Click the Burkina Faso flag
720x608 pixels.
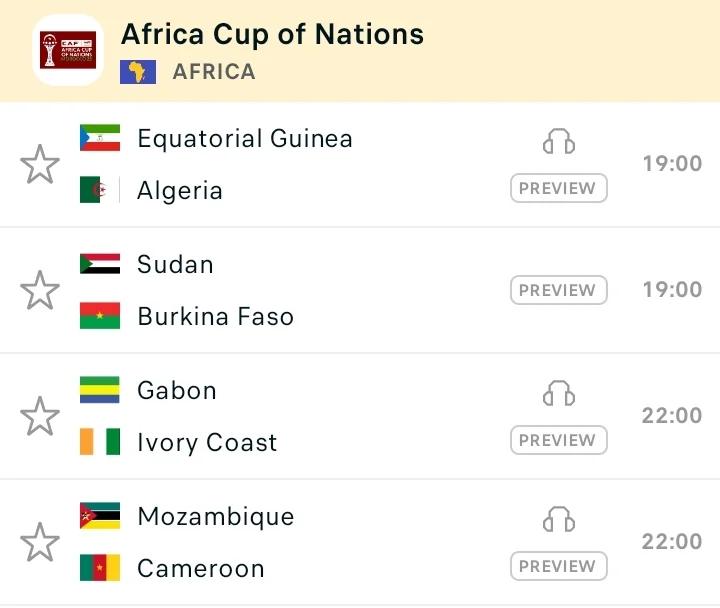tap(100, 315)
